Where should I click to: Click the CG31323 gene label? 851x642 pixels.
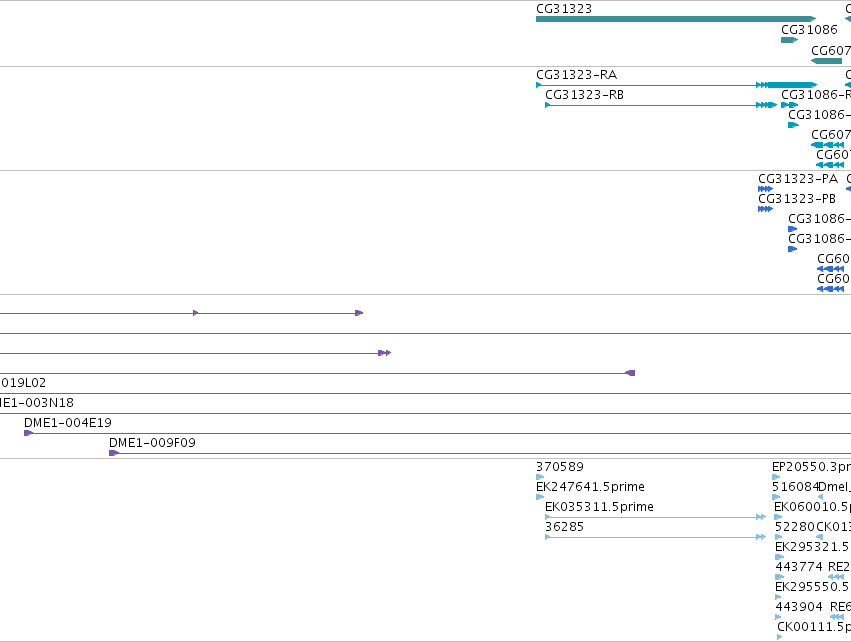[x=563, y=9]
